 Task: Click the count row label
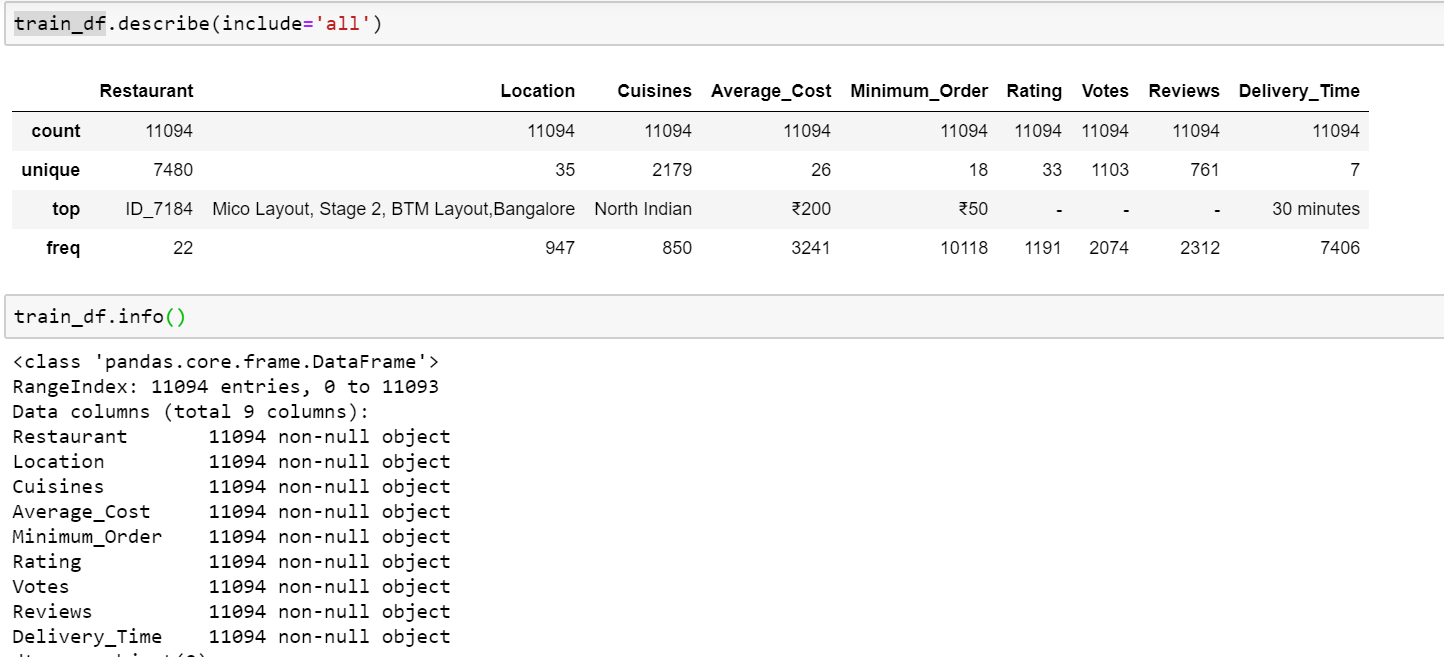[56, 130]
